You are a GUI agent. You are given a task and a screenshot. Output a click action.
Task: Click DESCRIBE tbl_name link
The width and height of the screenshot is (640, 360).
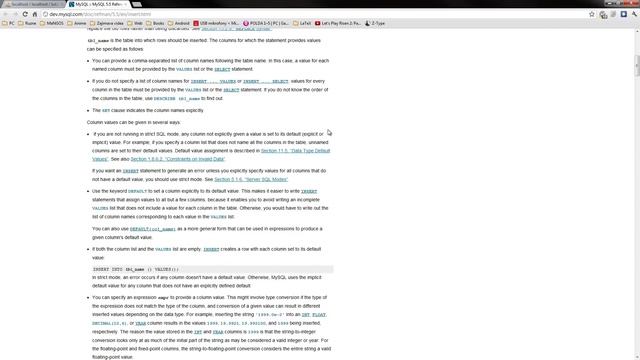[177, 98]
